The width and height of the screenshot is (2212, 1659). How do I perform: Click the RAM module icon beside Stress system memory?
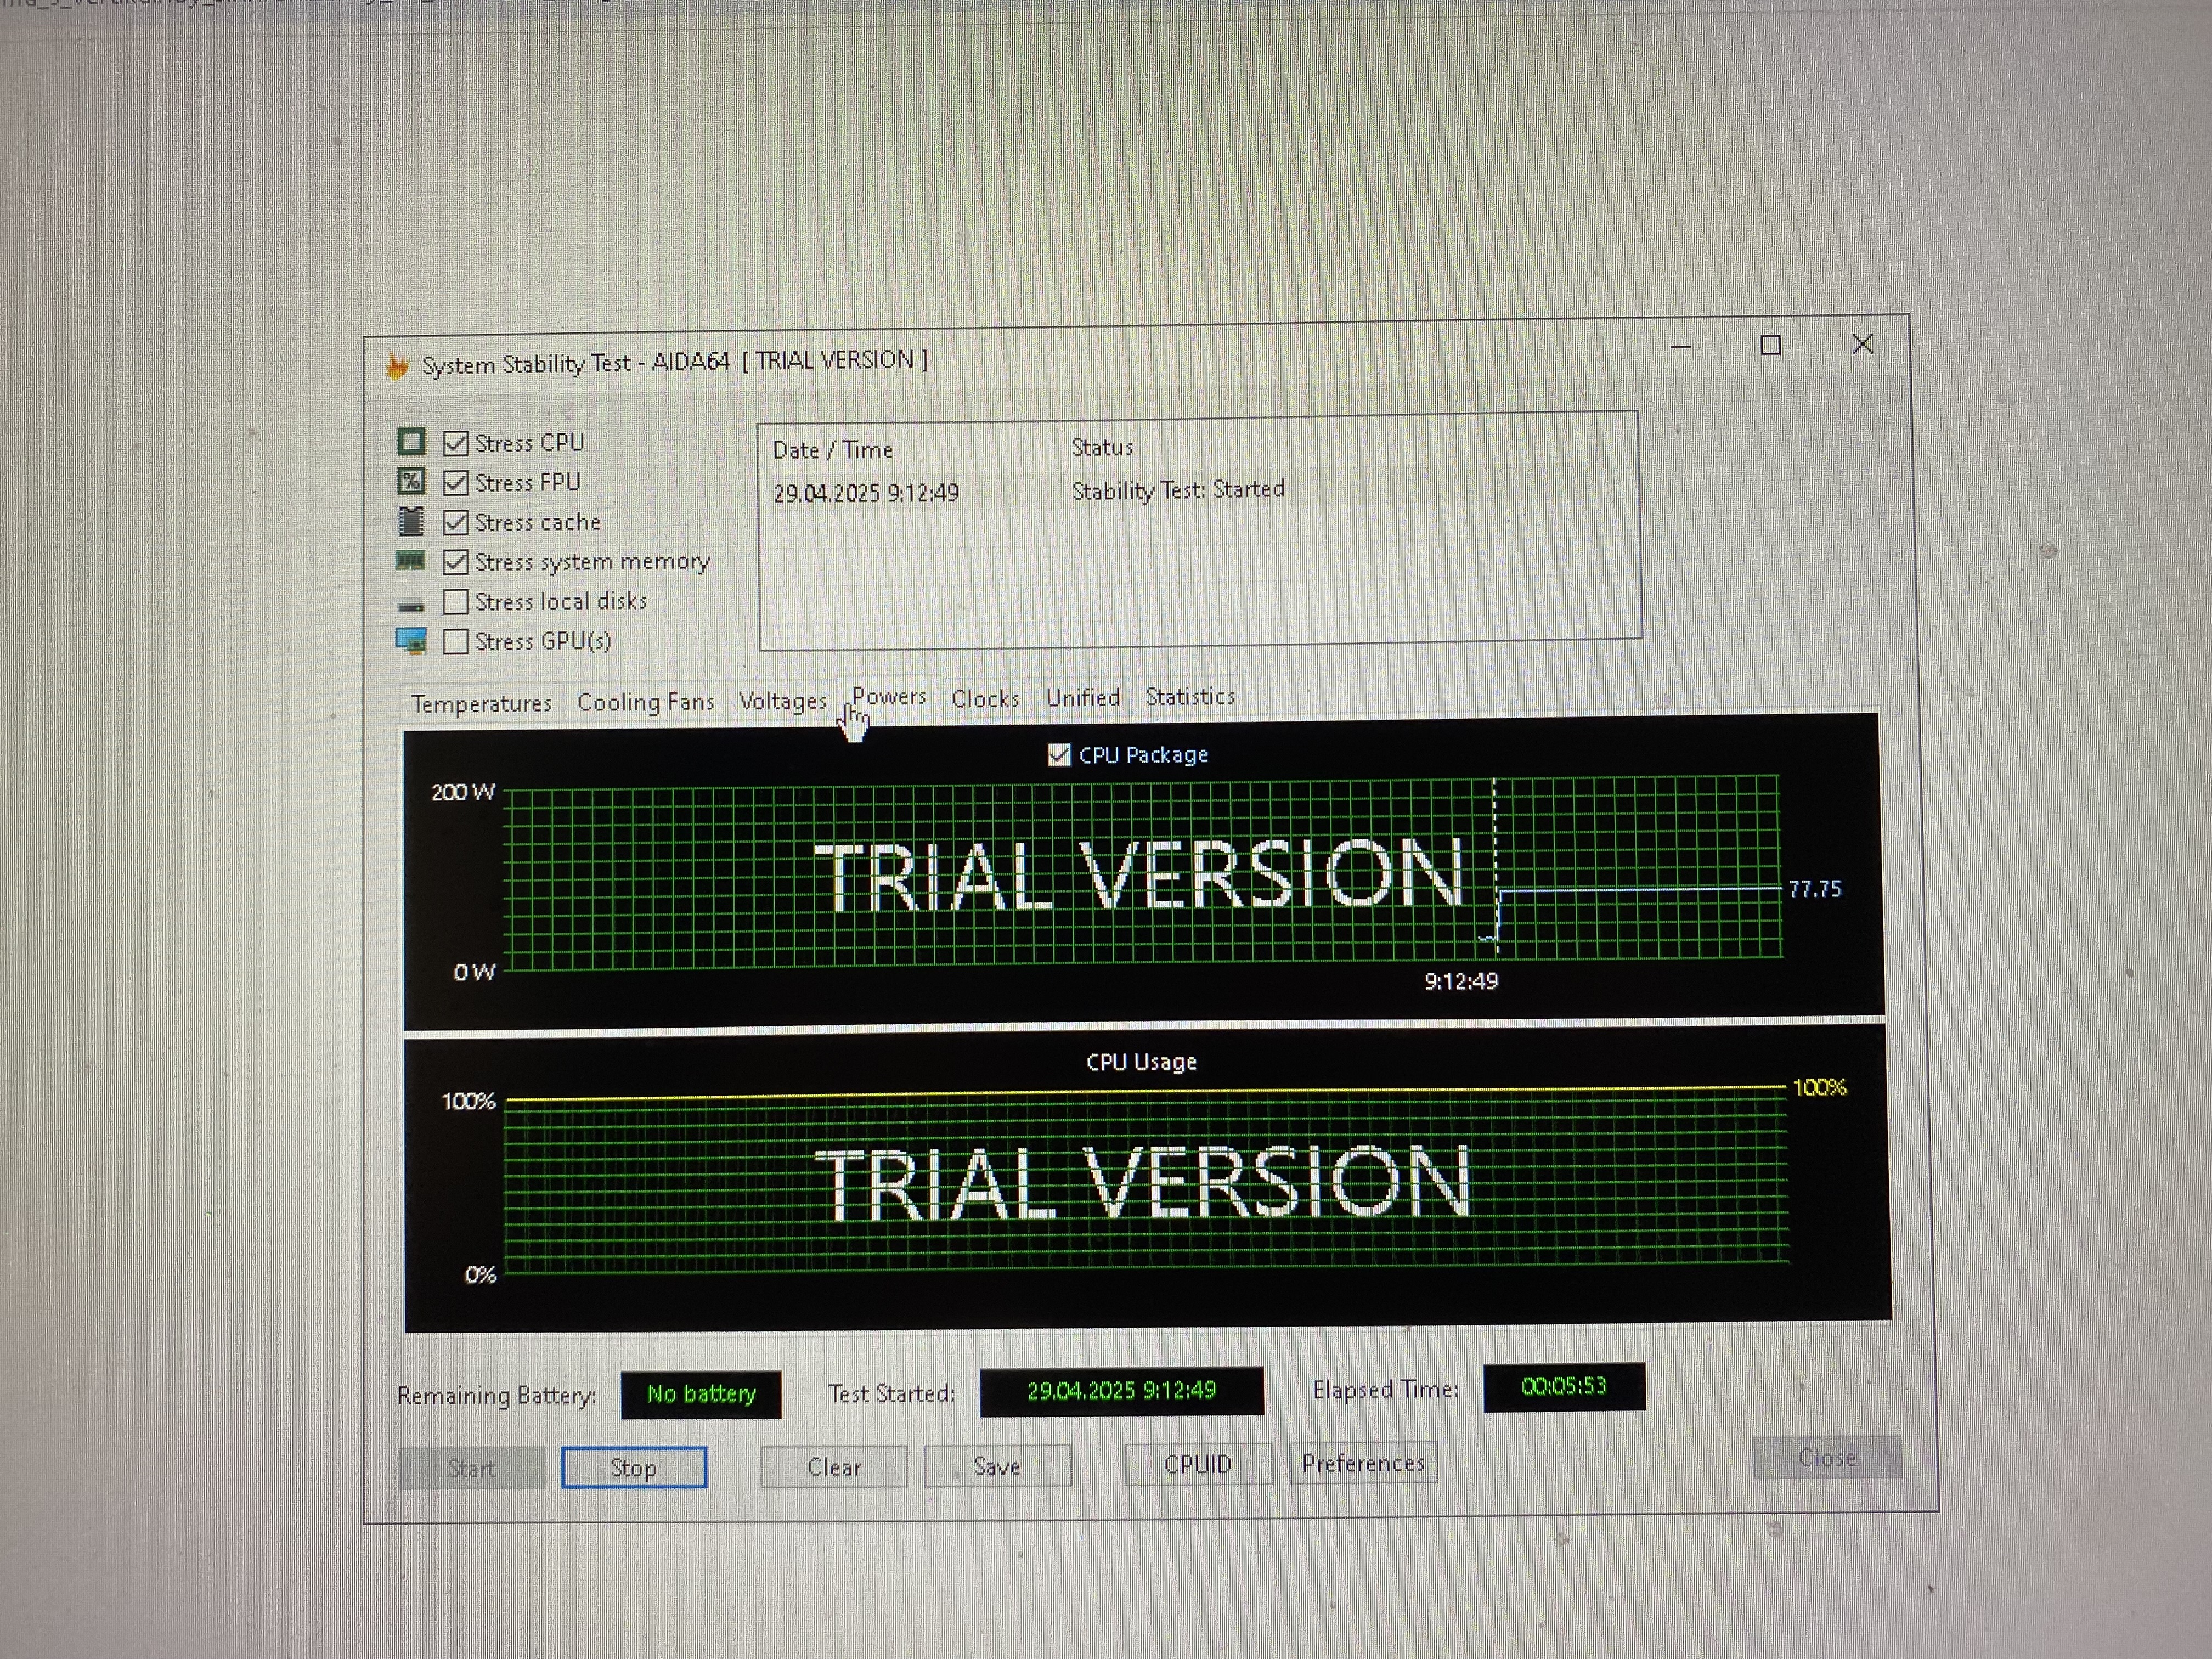click(411, 560)
